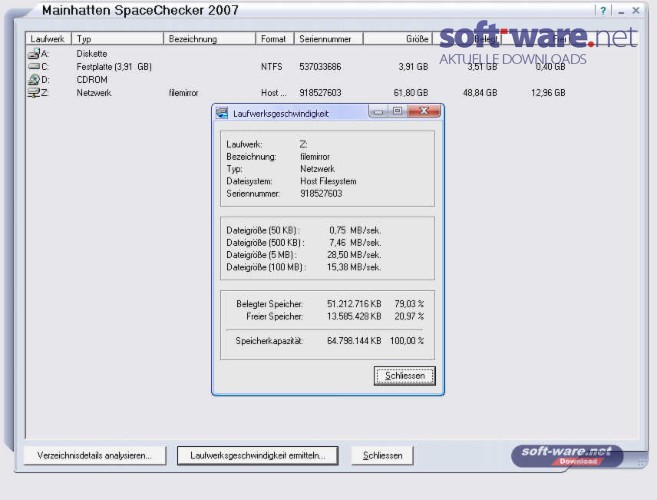657x500 pixels.
Task: Sort by the Format column header
Action: pos(275,39)
